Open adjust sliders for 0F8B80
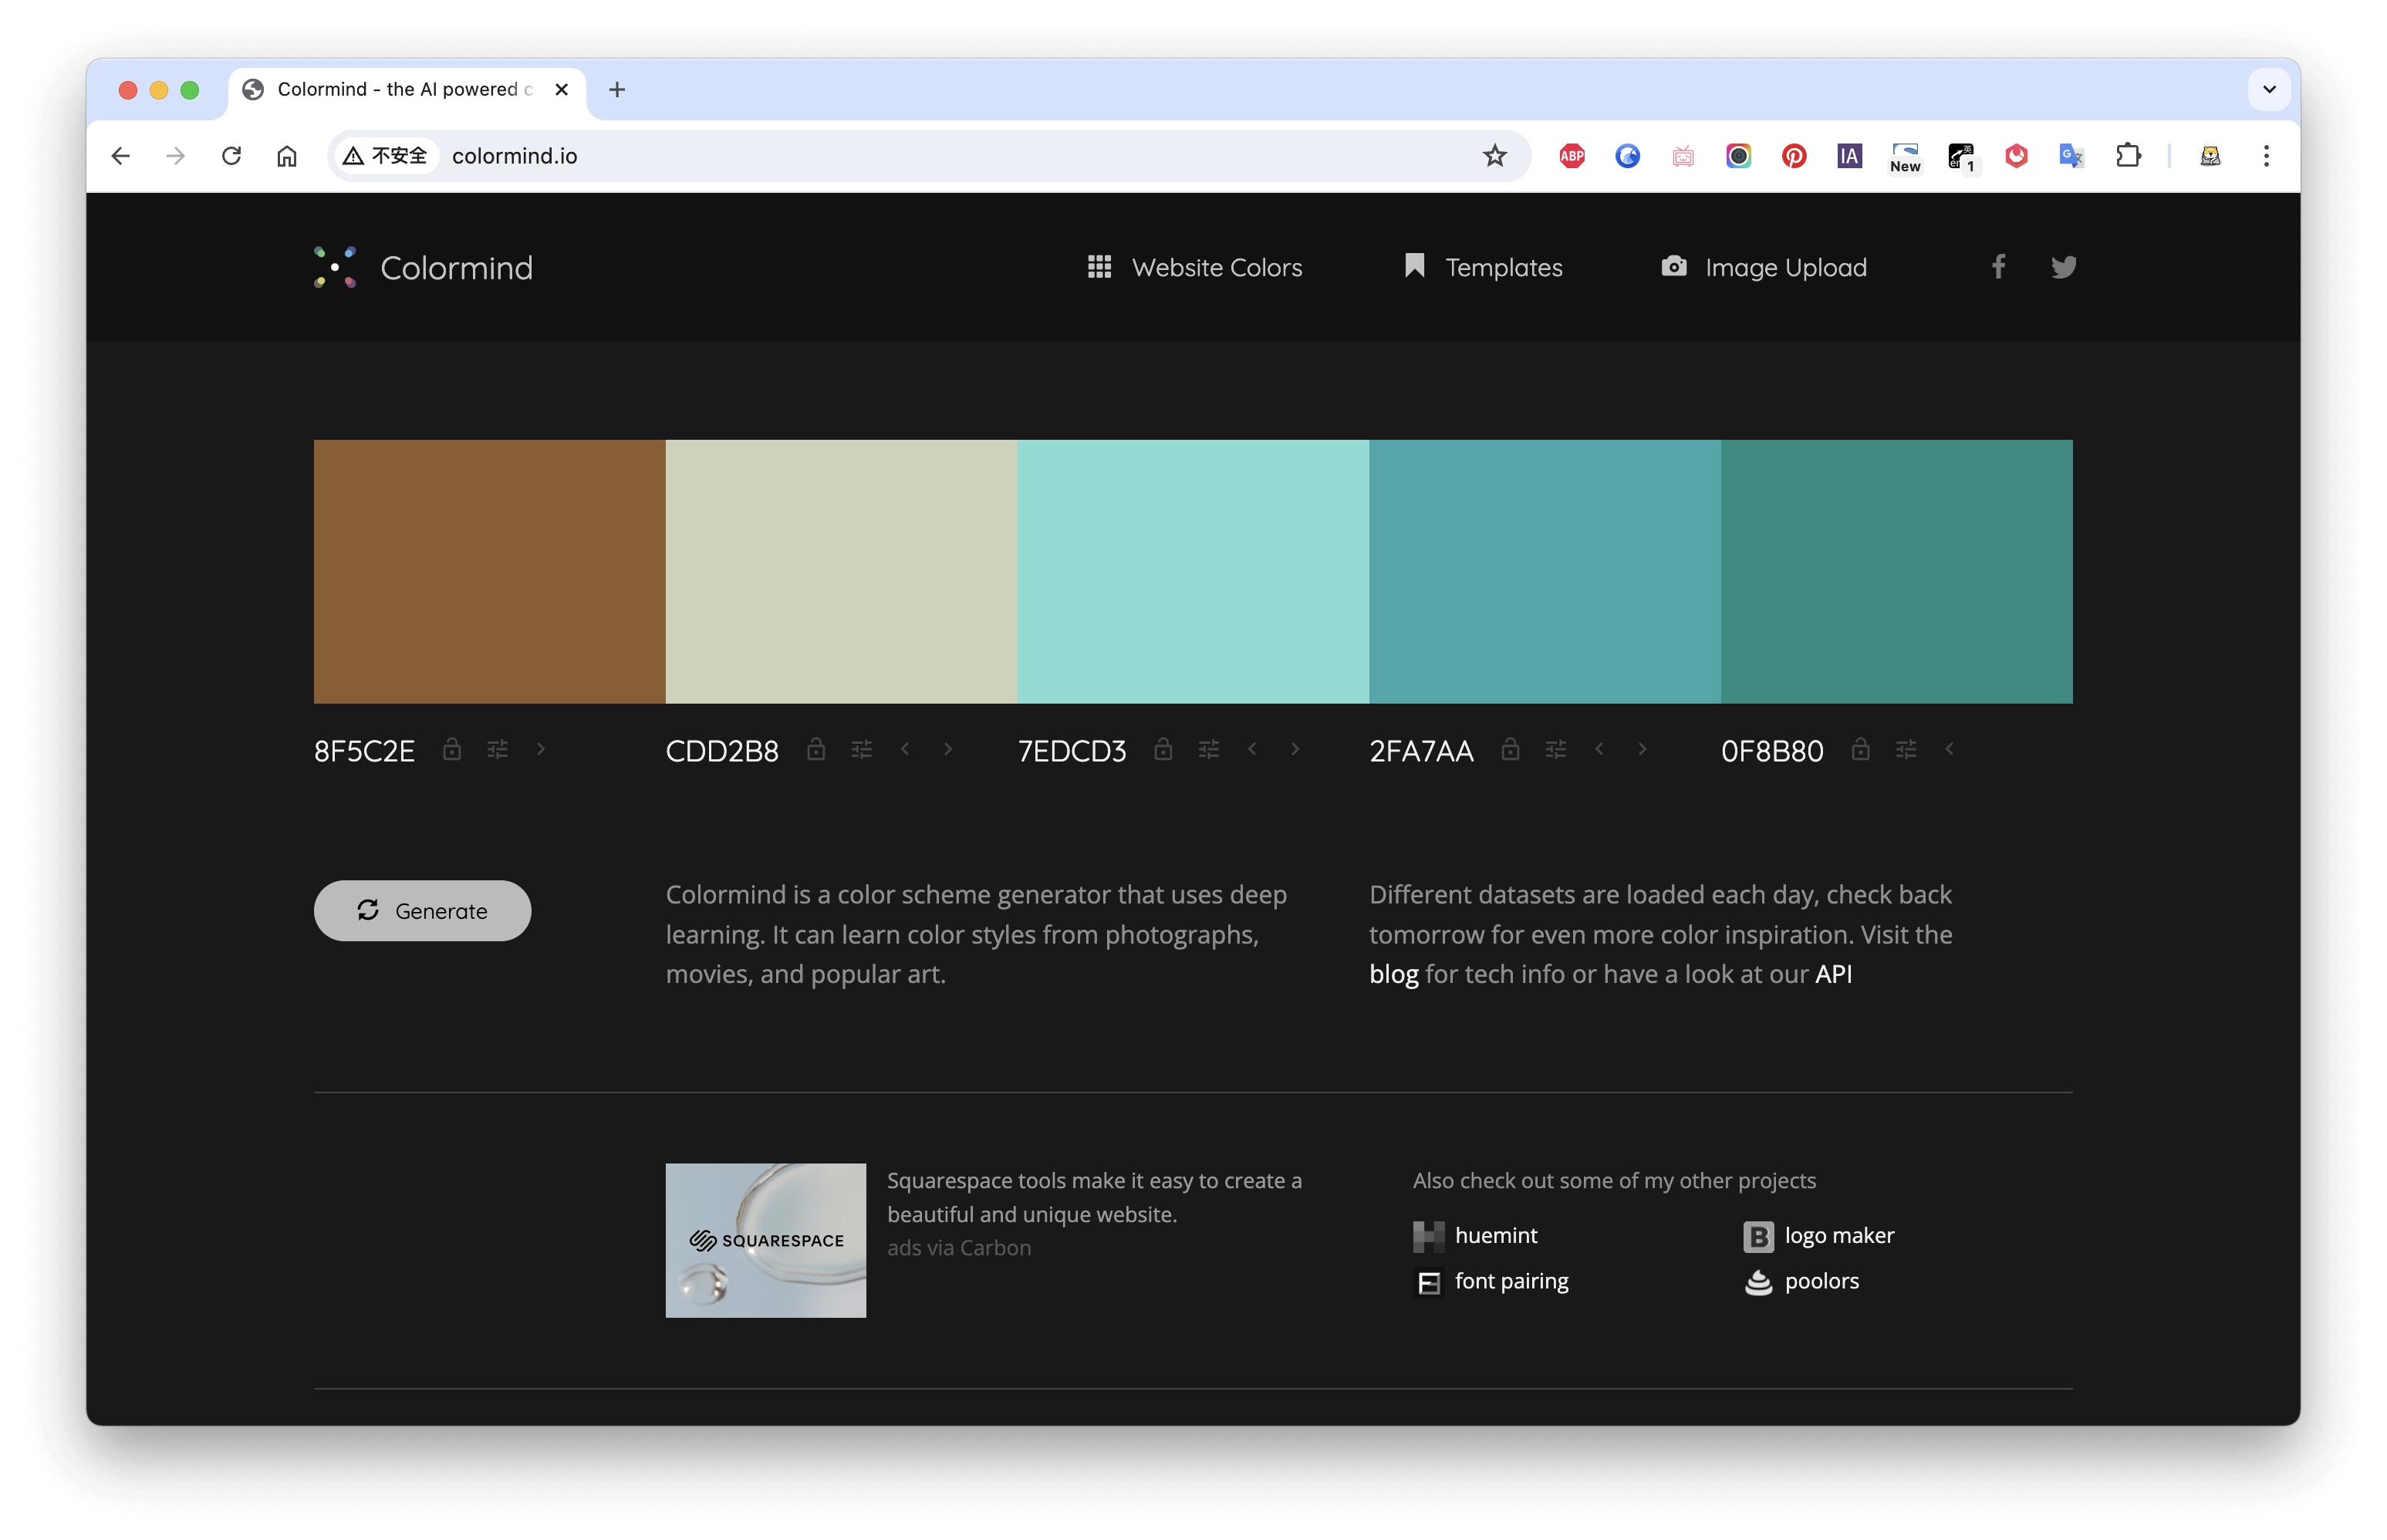This screenshot has height=1540, width=2387. tap(1905, 749)
